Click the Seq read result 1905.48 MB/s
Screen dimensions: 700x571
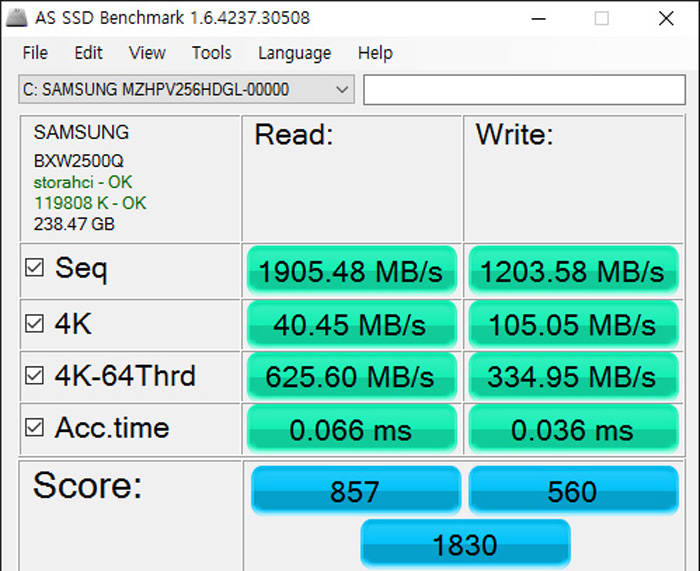coord(352,271)
